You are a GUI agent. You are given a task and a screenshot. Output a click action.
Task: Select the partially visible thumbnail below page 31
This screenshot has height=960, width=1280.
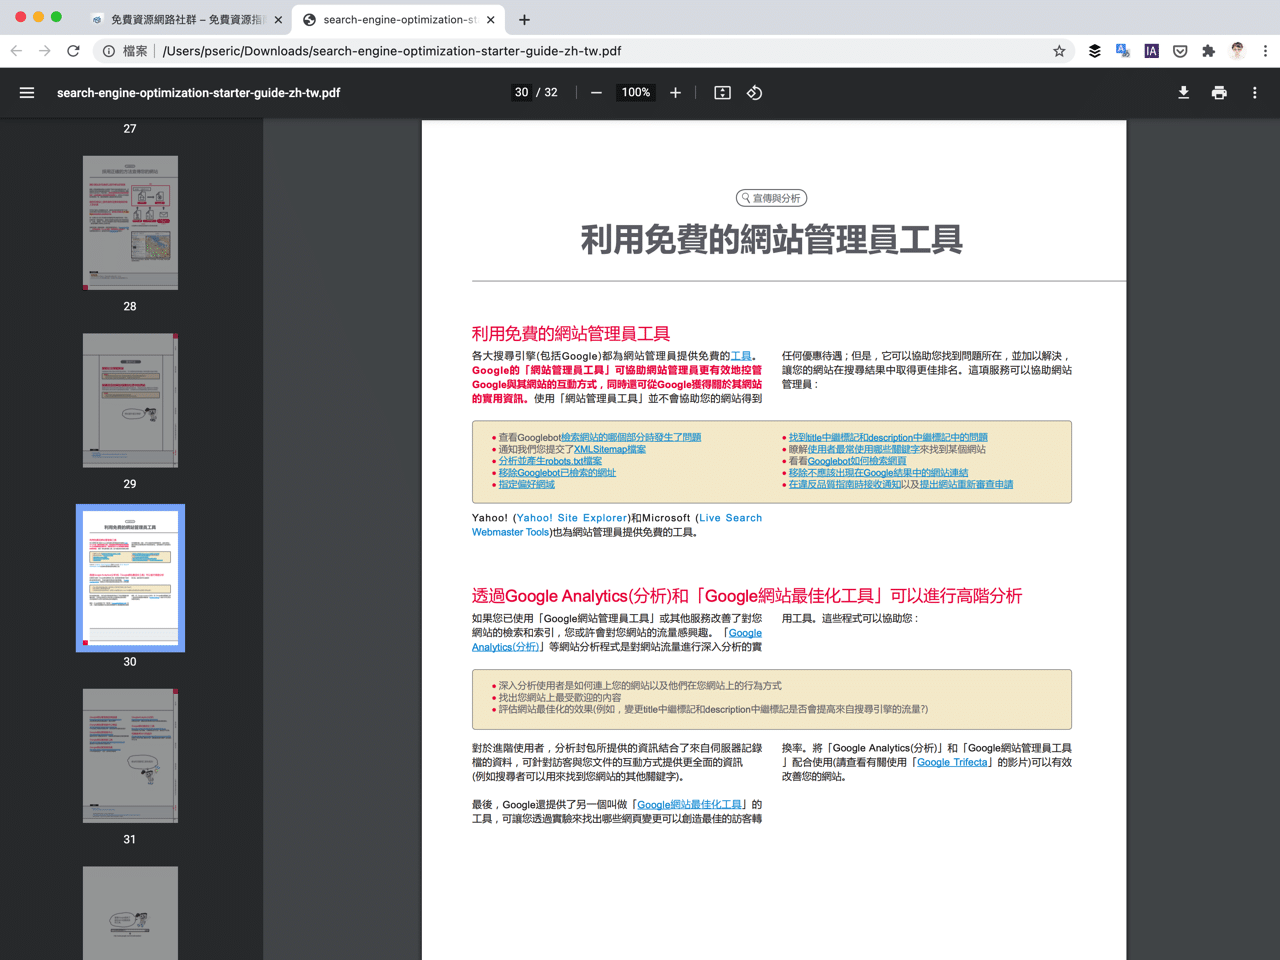[x=130, y=913]
